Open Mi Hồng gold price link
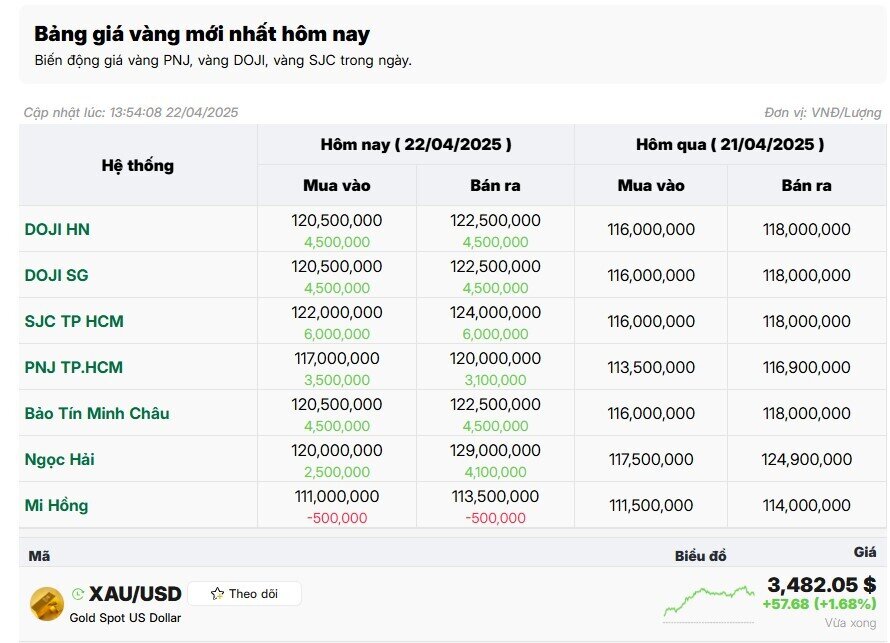 56,505
